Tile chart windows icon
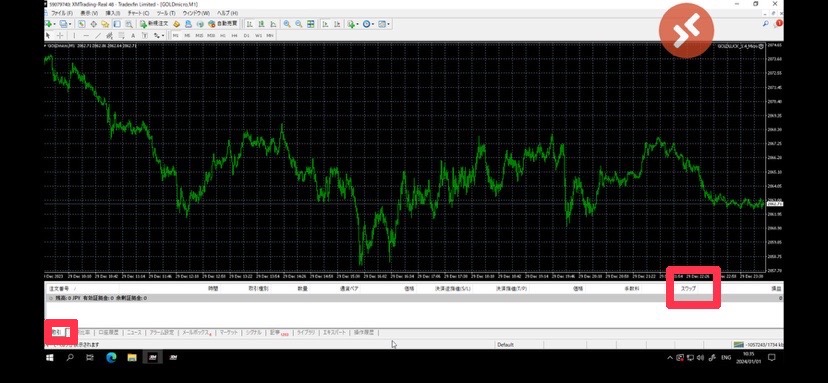 coord(310,24)
